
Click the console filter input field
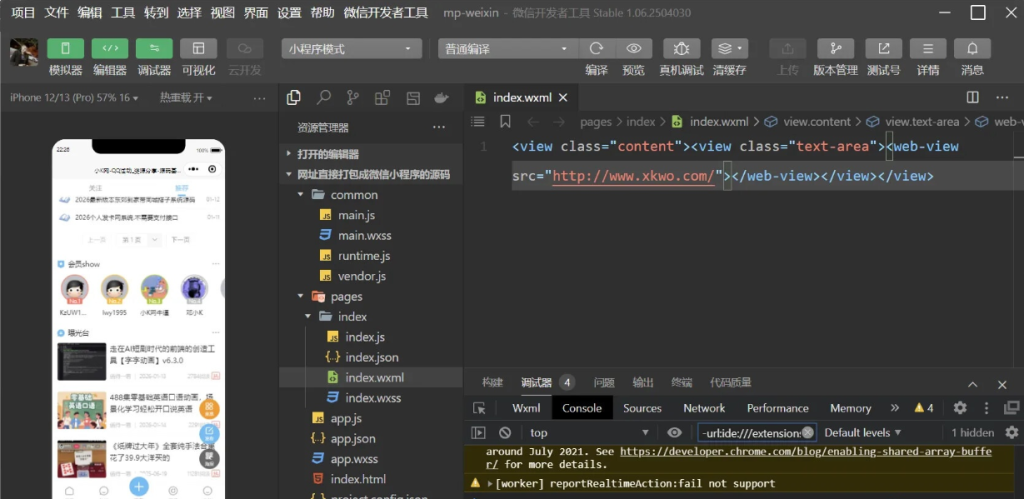(x=750, y=433)
